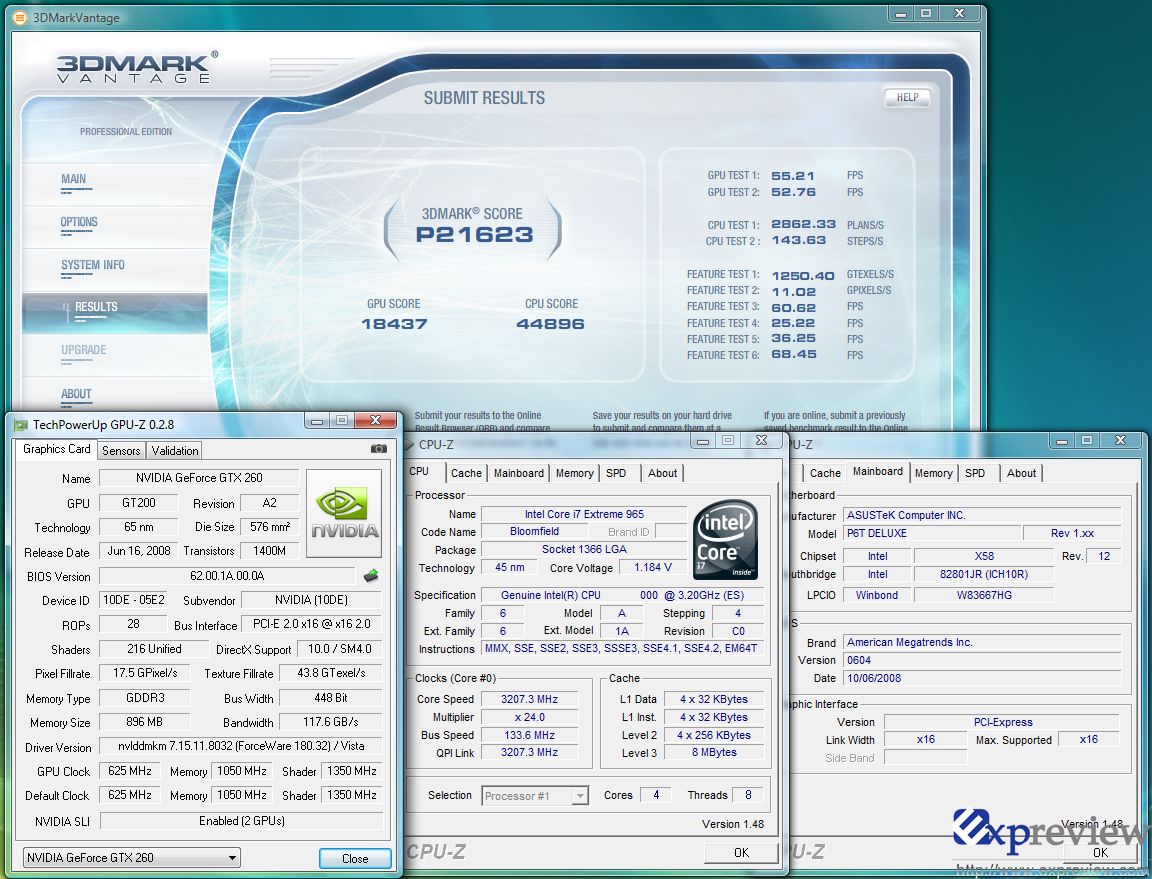Image resolution: width=1152 pixels, height=879 pixels.
Task: Click the processor name Intel Core i7 Extreme 965
Action: click(x=584, y=514)
